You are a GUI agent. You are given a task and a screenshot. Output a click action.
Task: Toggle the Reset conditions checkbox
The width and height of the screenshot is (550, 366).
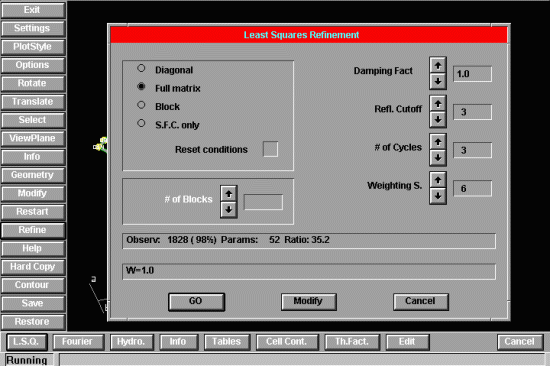[270, 149]
